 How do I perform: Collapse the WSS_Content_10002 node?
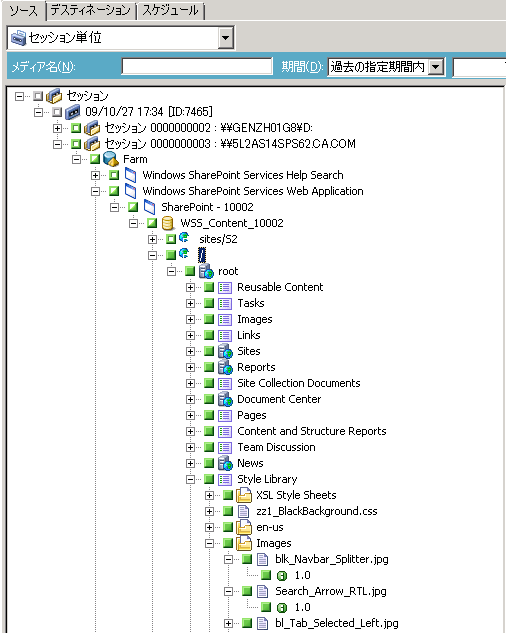click(x=133, y=223)
